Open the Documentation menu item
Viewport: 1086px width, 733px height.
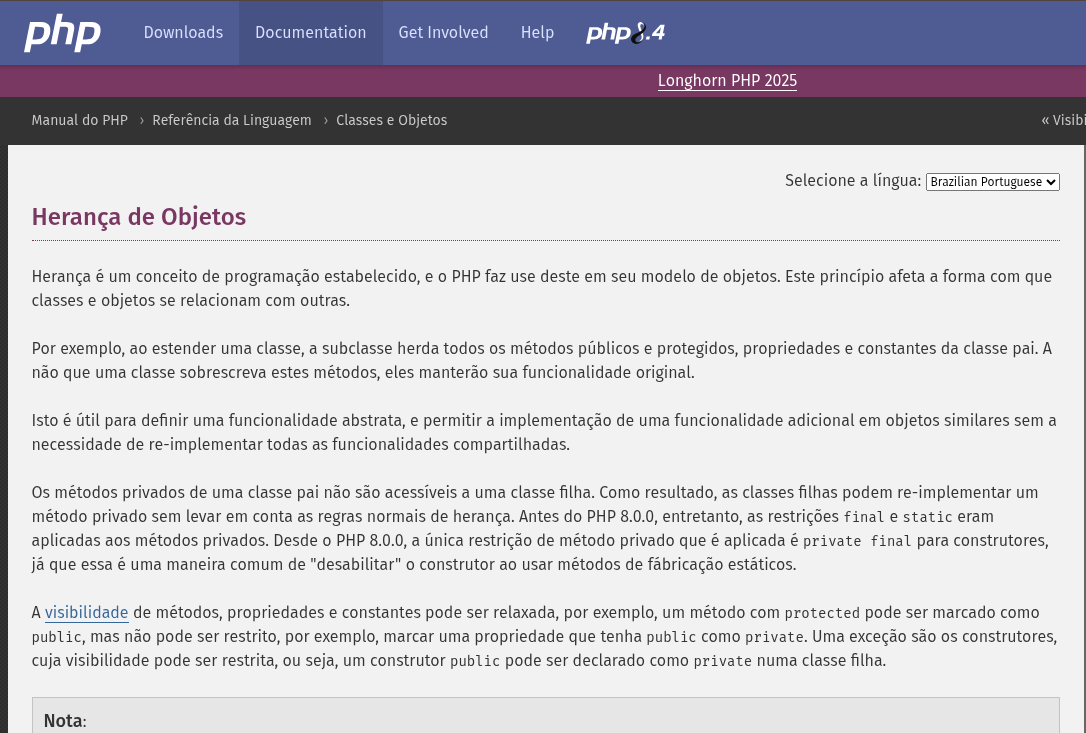tap(310, 33)
